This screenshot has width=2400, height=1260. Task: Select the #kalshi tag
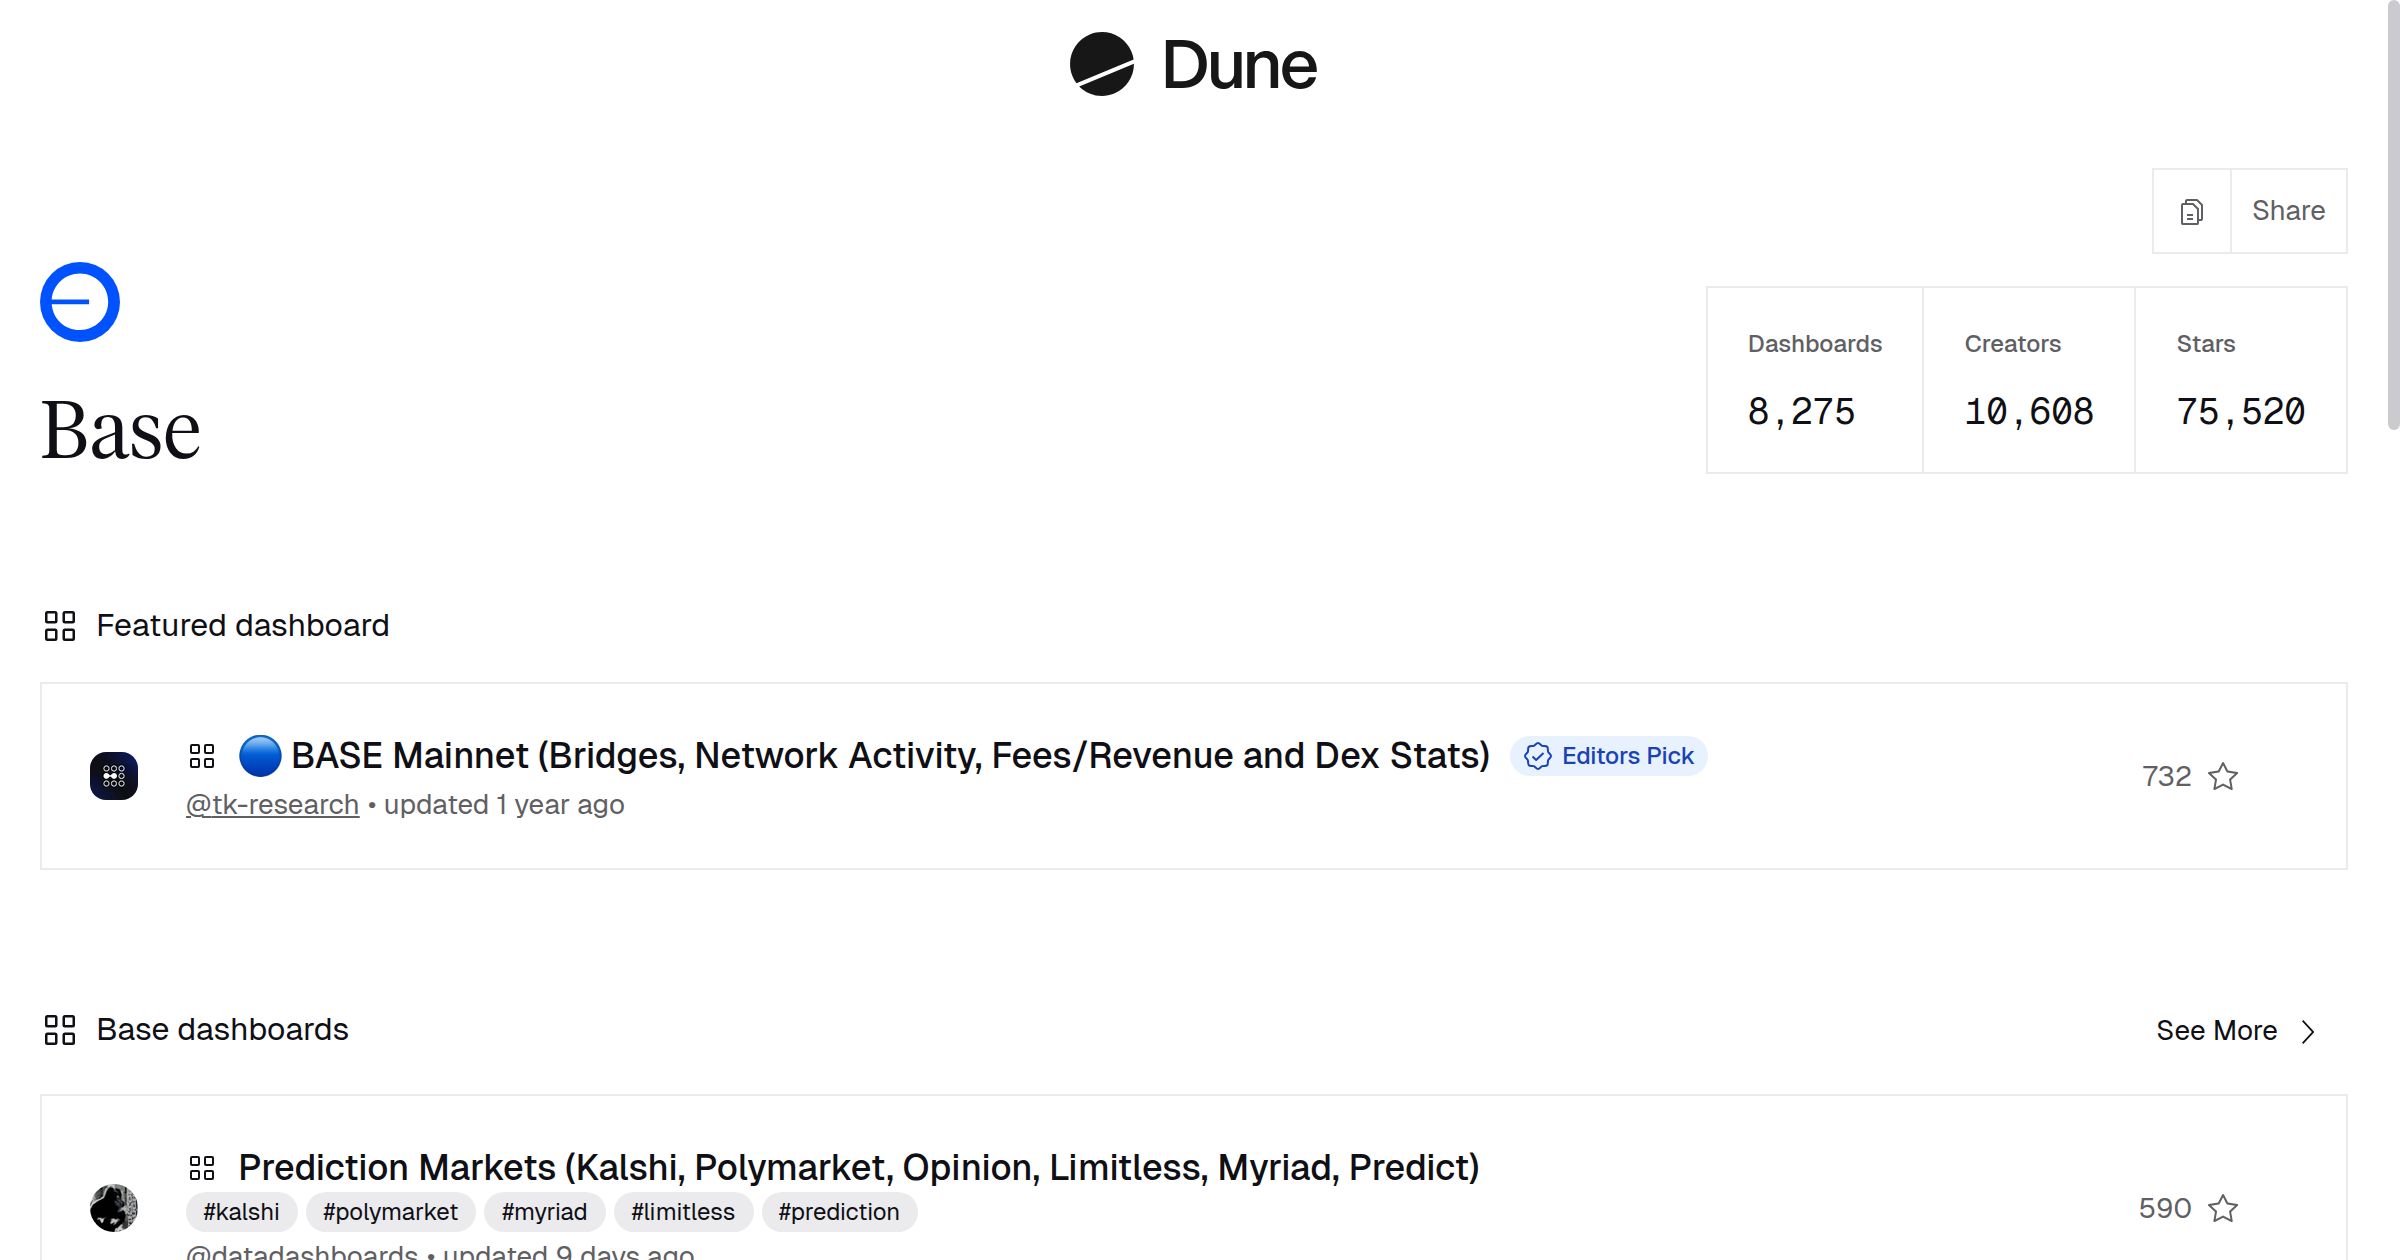pyautogui.click(x=241, y=1212)
